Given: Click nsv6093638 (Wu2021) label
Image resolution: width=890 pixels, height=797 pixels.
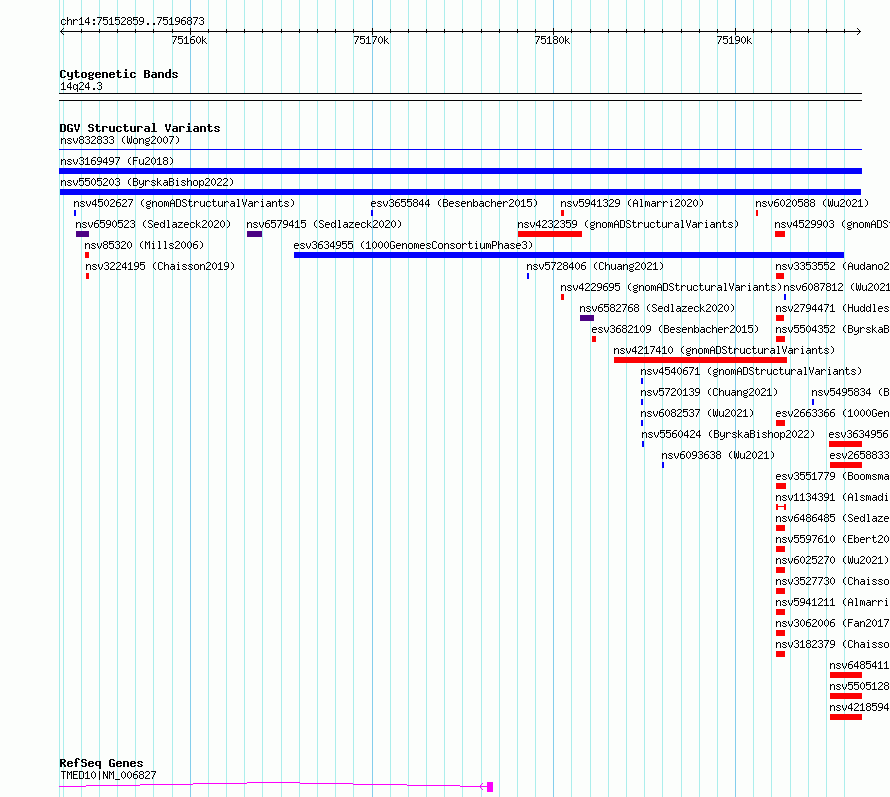Looking at the screenshot, I should (x=718, y=455).
